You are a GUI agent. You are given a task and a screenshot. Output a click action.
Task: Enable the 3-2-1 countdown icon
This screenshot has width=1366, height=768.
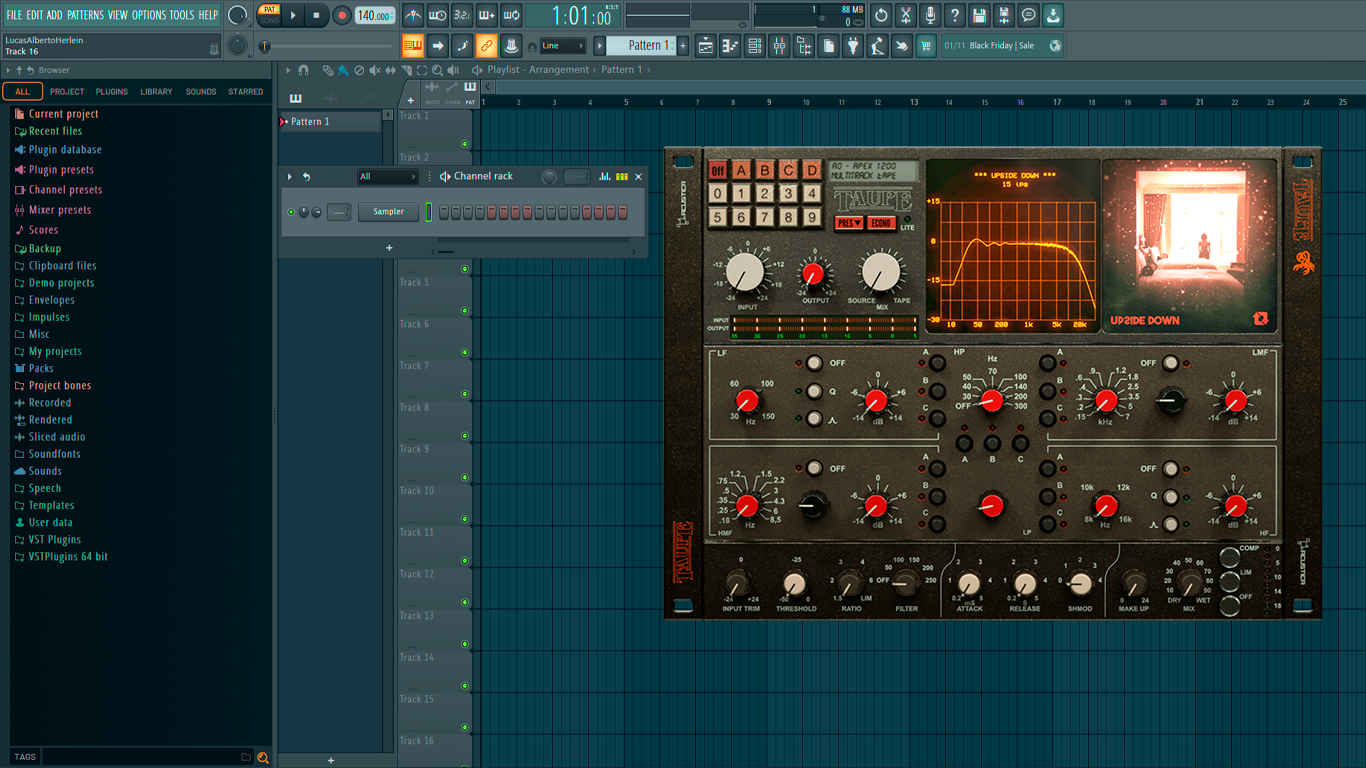(x=462, y=15)
